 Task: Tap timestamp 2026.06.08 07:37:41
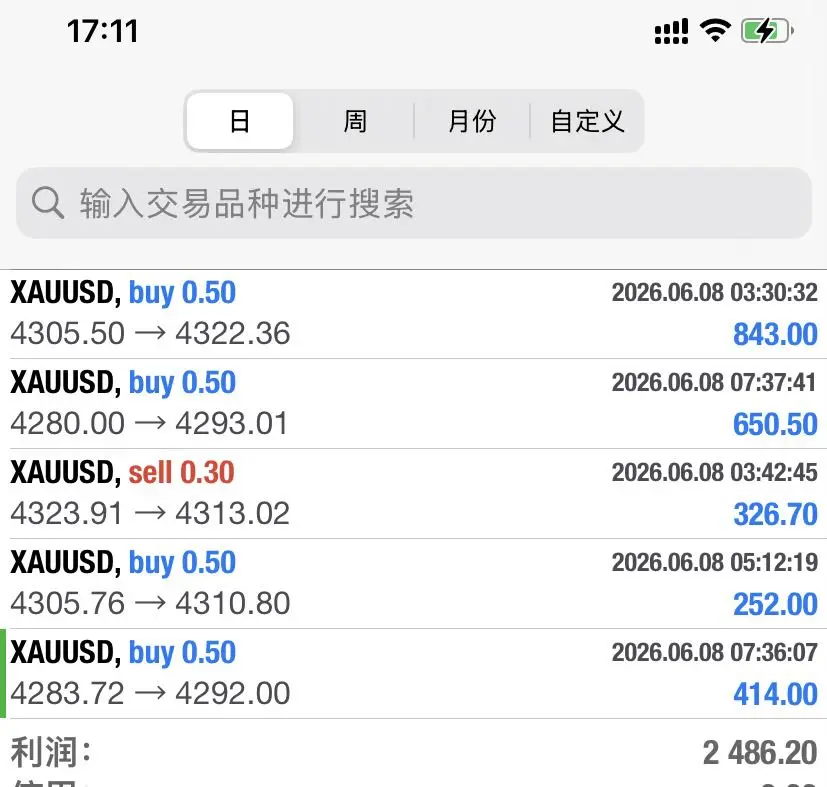(x=715, y=382)
